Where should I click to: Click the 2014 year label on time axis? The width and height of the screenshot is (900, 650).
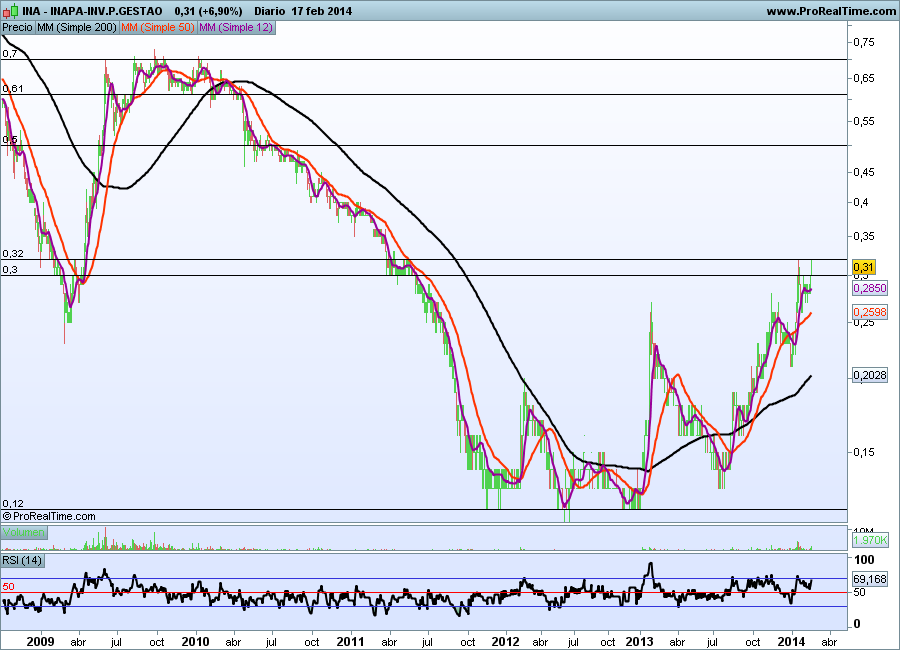coord(793,642)
